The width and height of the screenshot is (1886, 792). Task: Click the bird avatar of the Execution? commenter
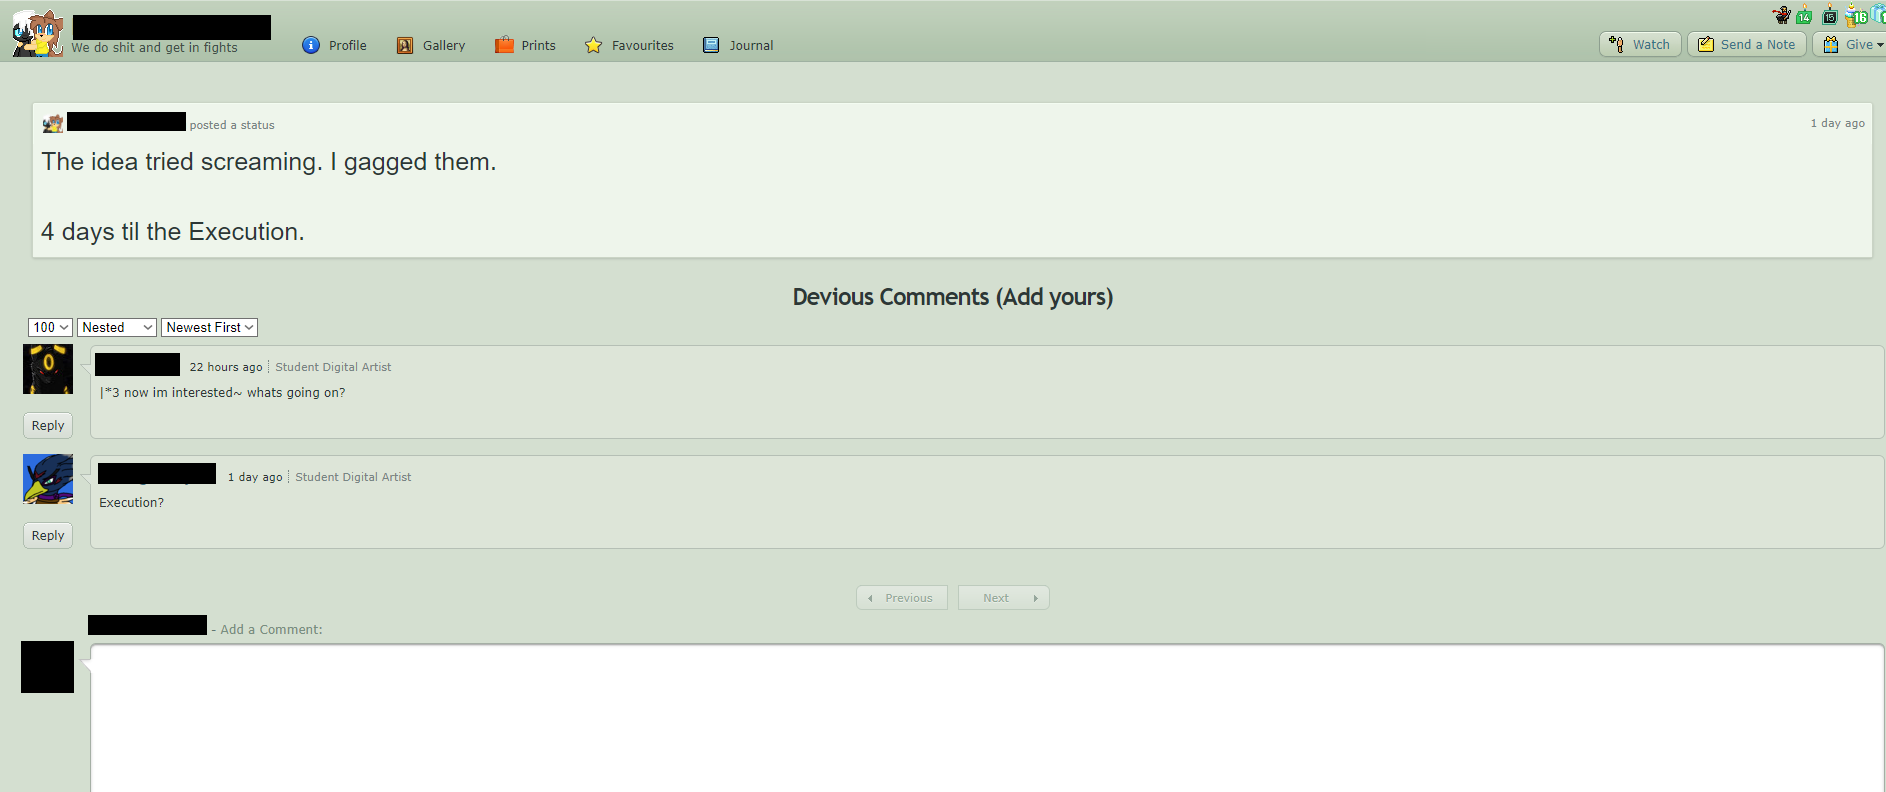coord(48,479)
